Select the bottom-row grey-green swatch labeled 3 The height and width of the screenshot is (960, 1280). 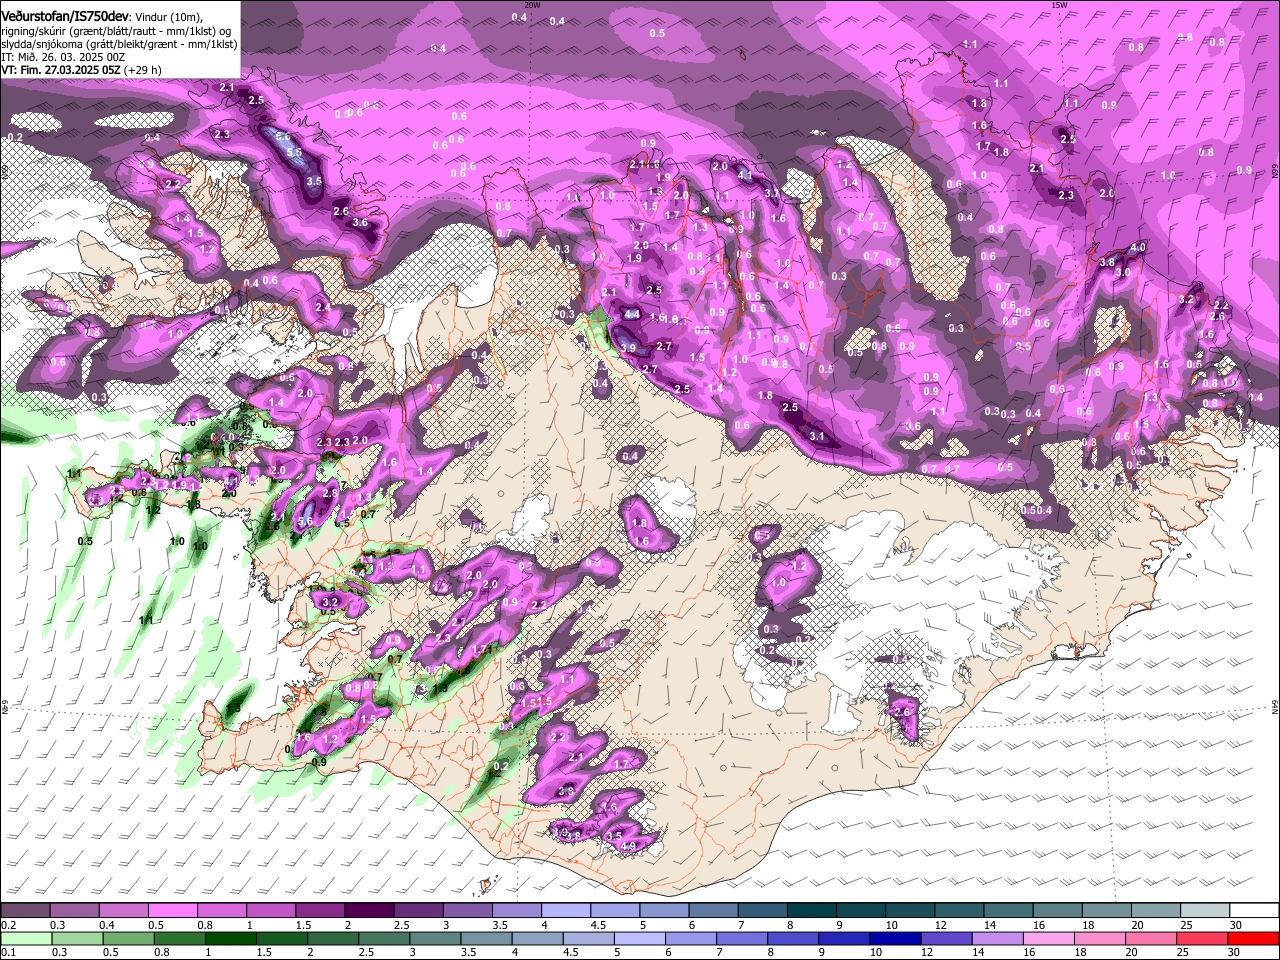(434, 938)
